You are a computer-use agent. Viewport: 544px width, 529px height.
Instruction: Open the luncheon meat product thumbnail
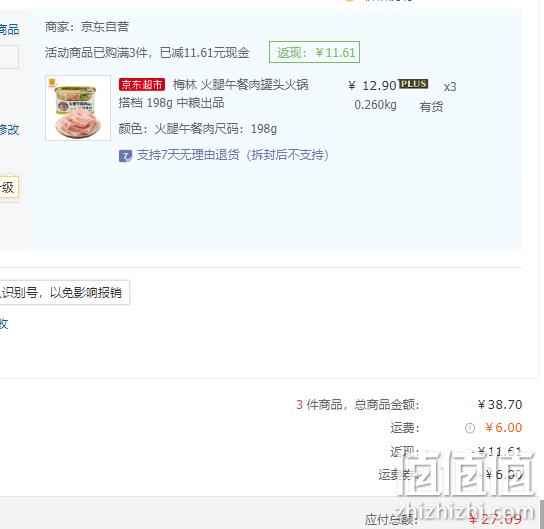(x=78, y=108)
